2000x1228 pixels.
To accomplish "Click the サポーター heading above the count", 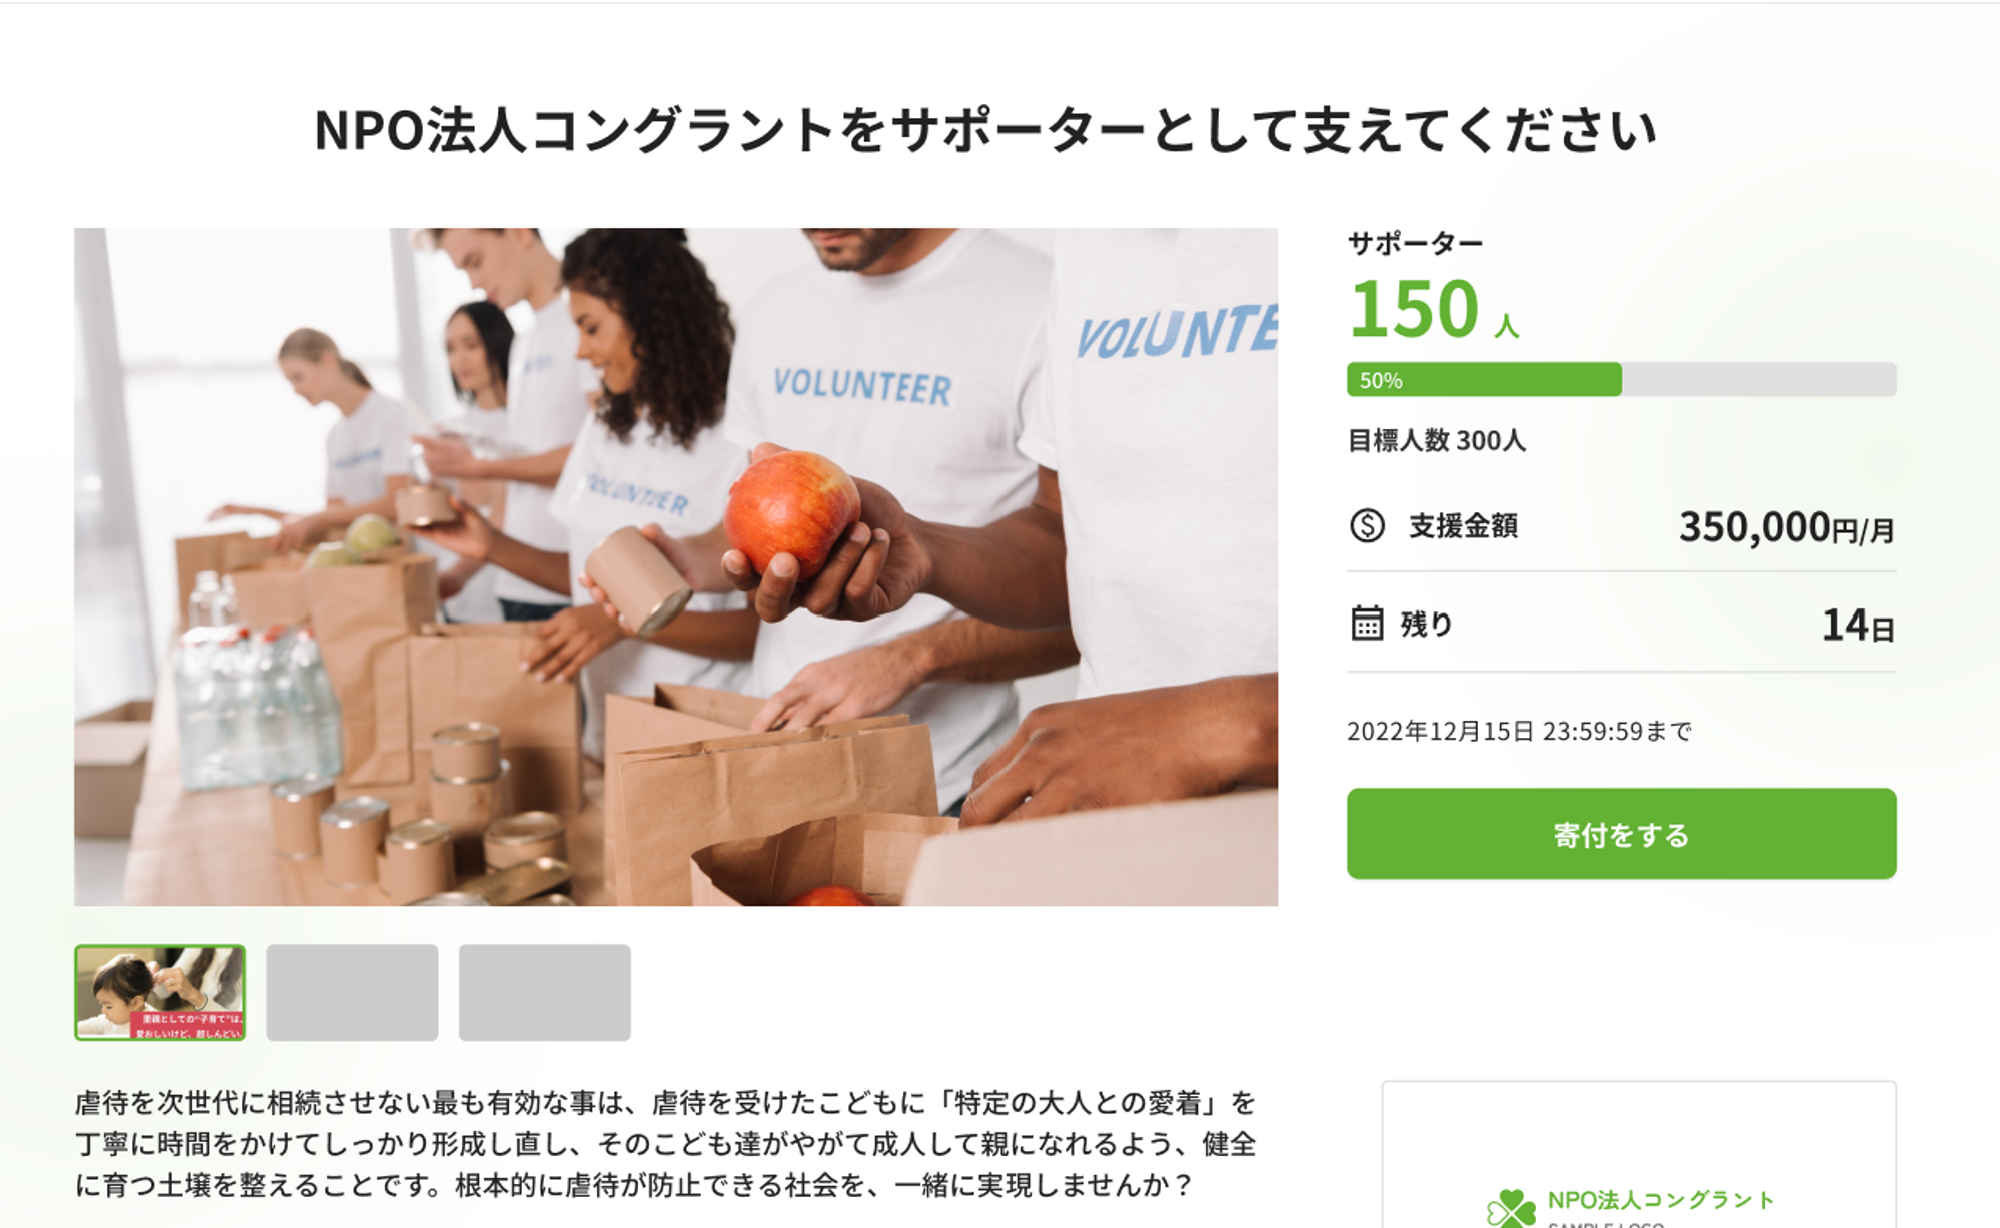I will pos(1415,243).
